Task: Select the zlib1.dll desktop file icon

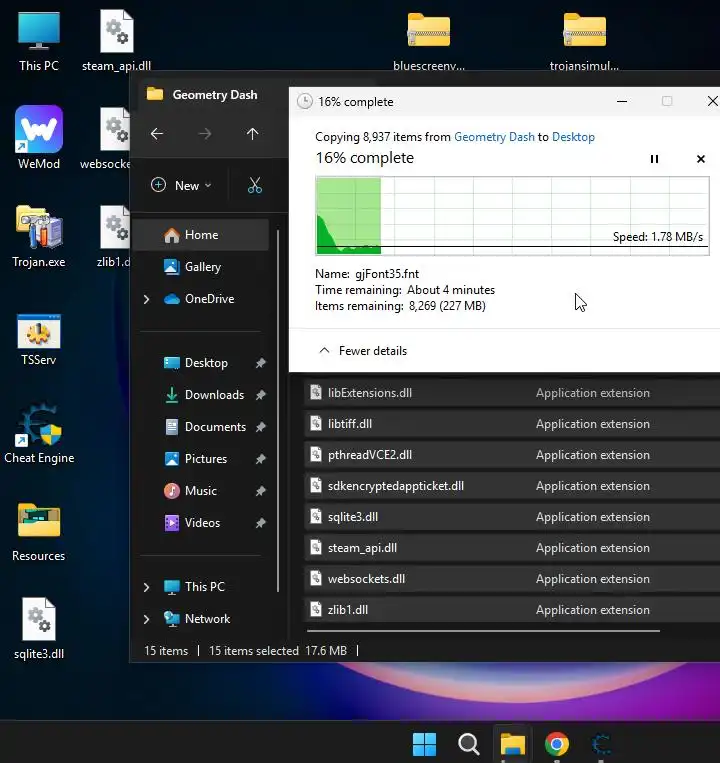Action: click(x=114, y=236)
